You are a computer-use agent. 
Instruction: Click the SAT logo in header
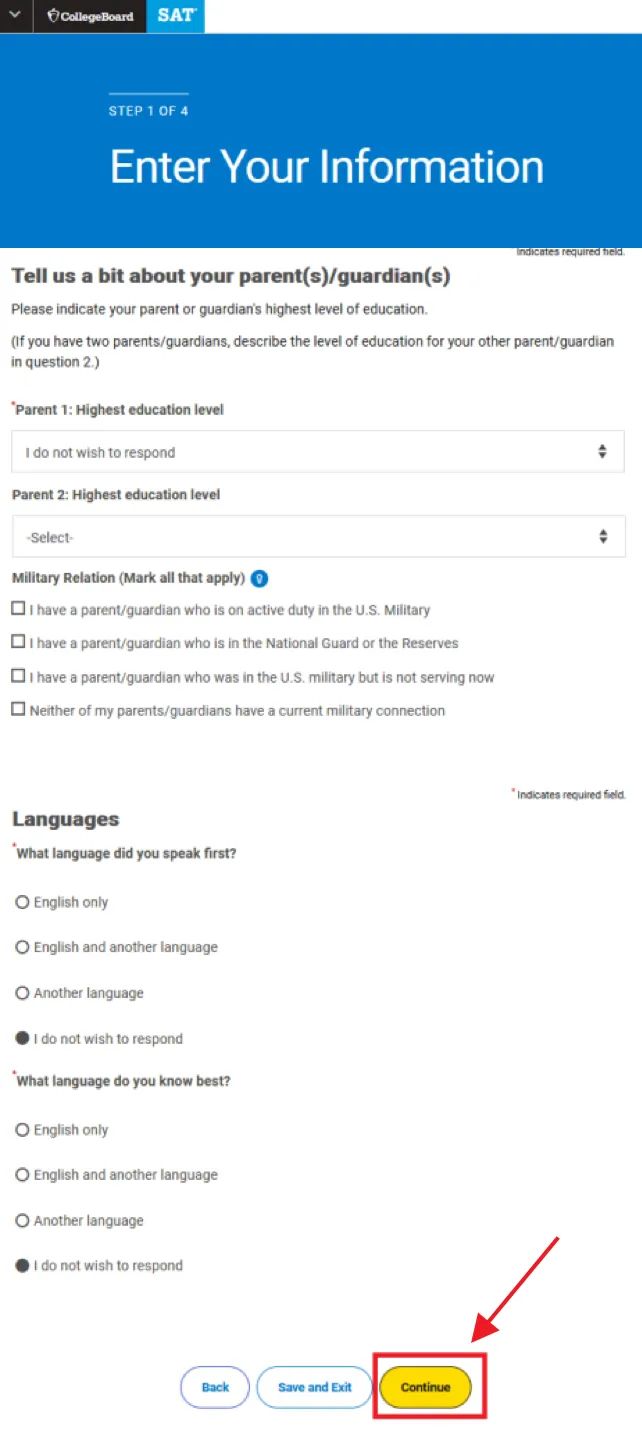pyautogui.click(x=176, y=16)
